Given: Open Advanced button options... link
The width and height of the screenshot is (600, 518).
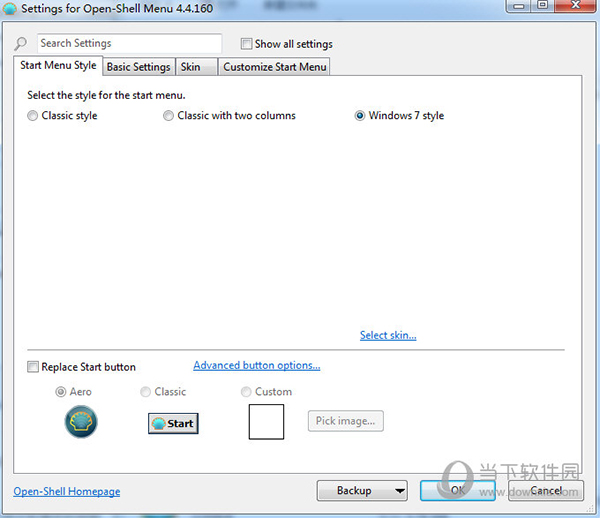Looking at the screenshot, I should pos(257,365).
